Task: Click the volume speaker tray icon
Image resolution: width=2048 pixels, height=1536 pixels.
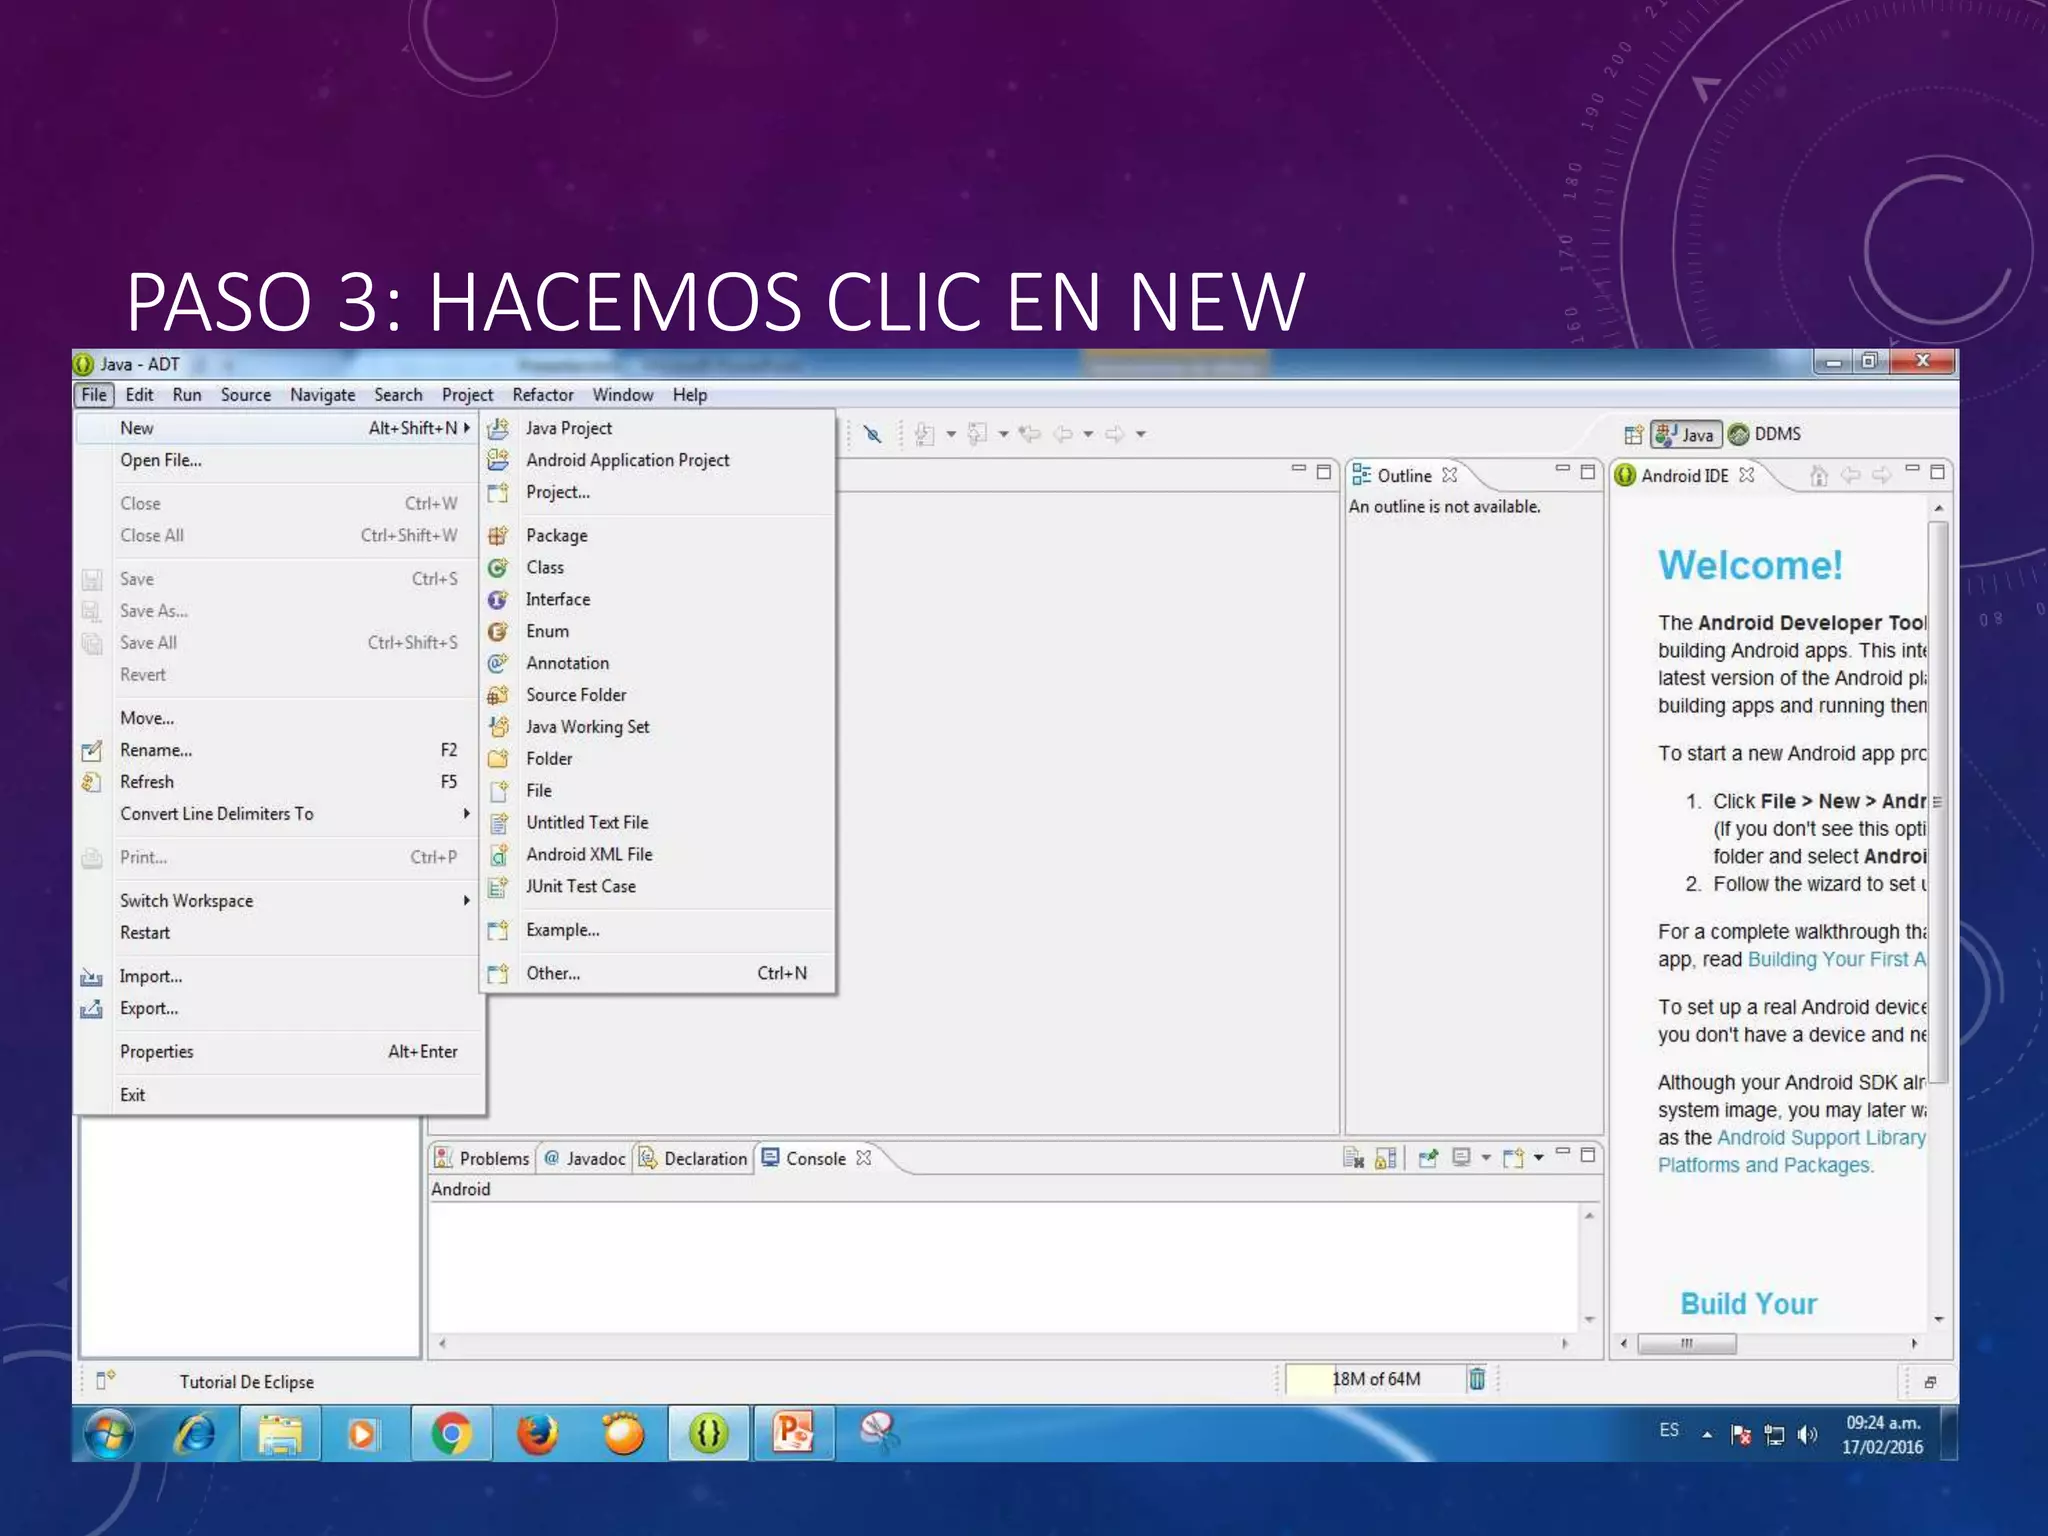Action: click(x=1806, y=1435)
